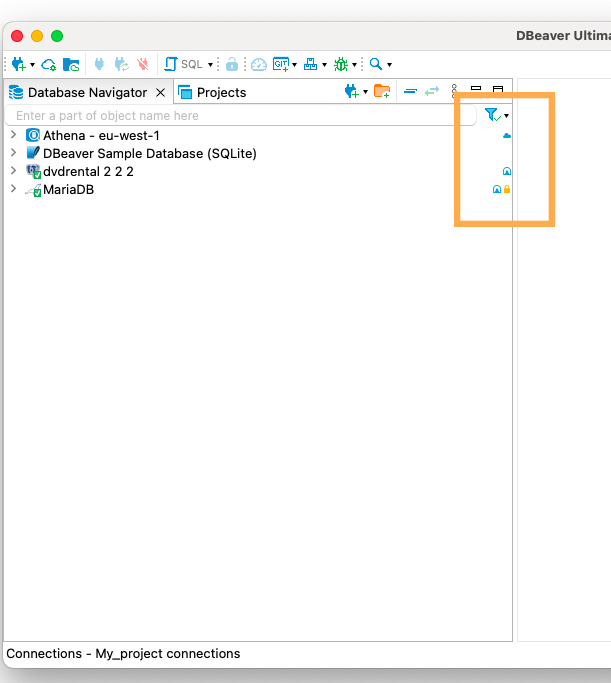Toggle Link with Editor arrows icon
The height and width of the screenshot is (683, 611).
tap(432, 91)
